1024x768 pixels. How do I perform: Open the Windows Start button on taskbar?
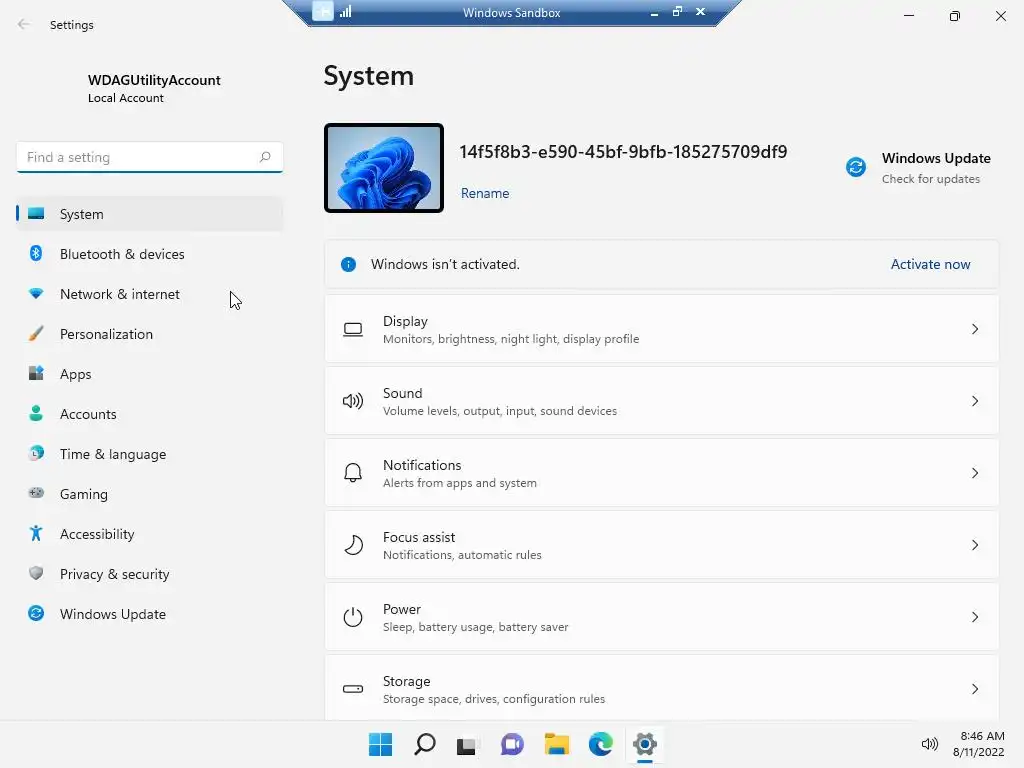pos(380,744)
